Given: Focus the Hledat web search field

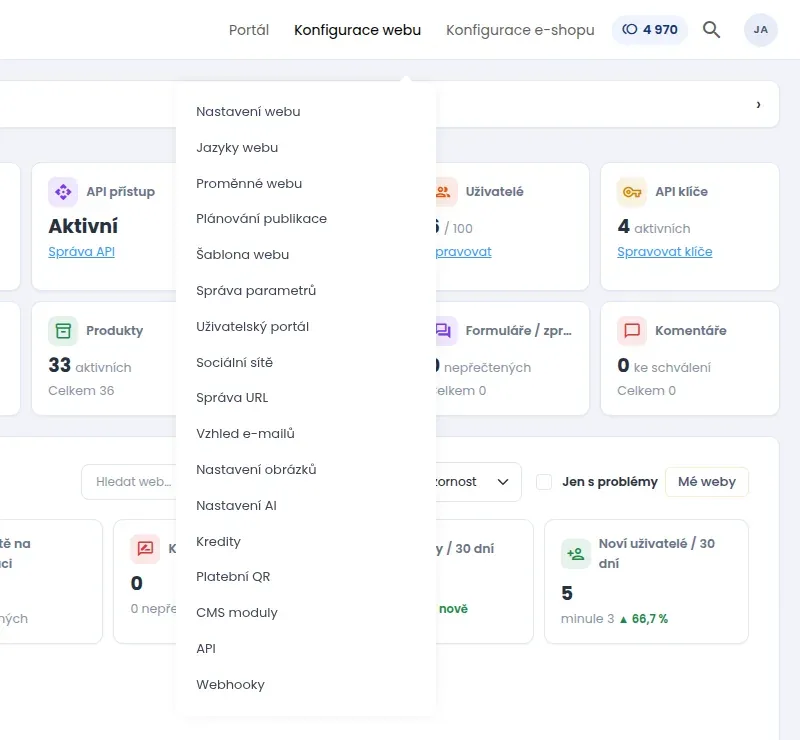Looking at the screenshot, I should [129, 482].
